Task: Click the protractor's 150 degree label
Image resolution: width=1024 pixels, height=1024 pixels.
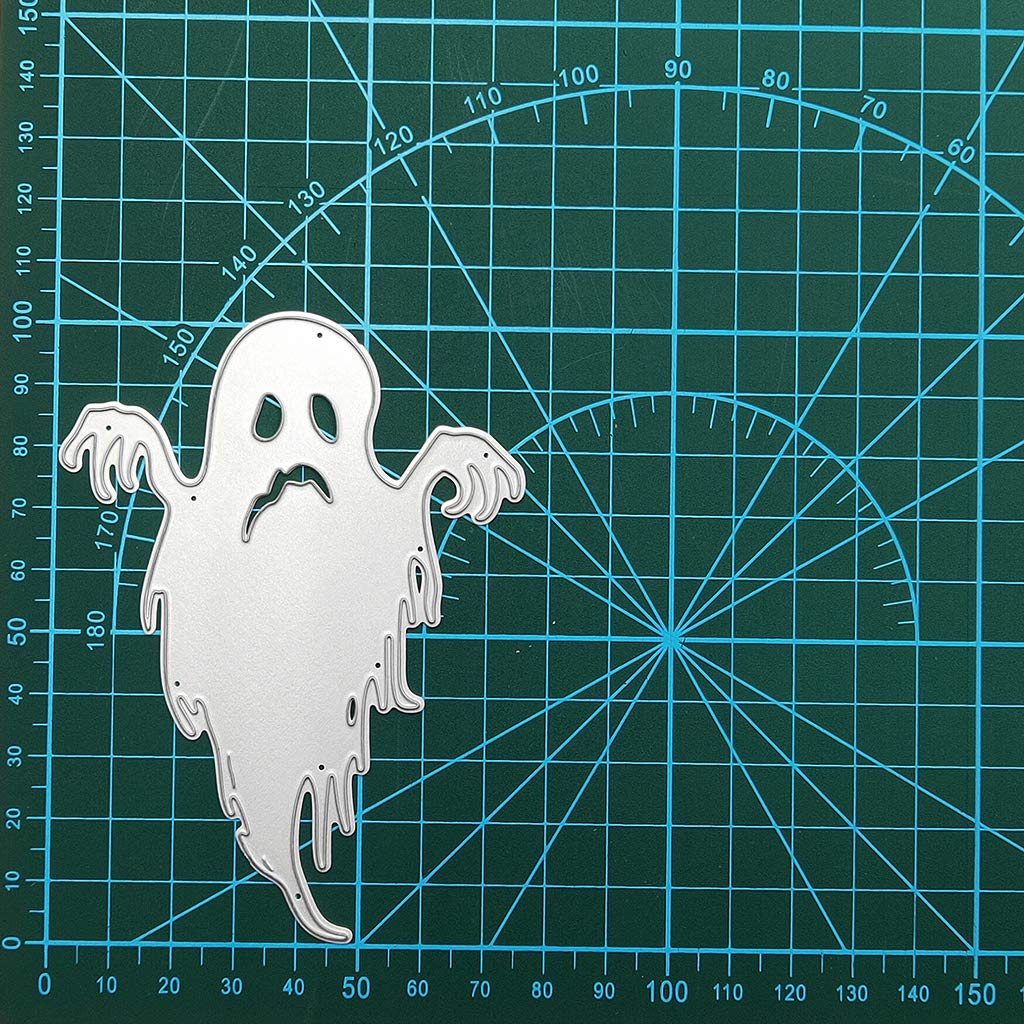Action: (x=179, y=346)
